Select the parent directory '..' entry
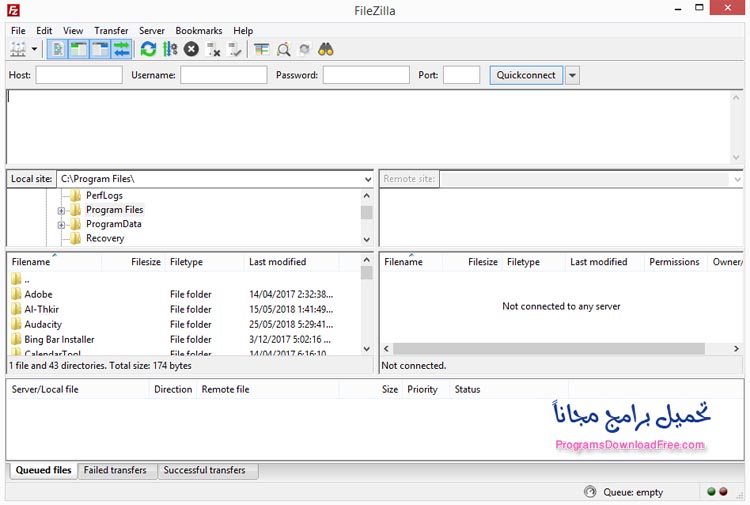 (x=185, y=279)
